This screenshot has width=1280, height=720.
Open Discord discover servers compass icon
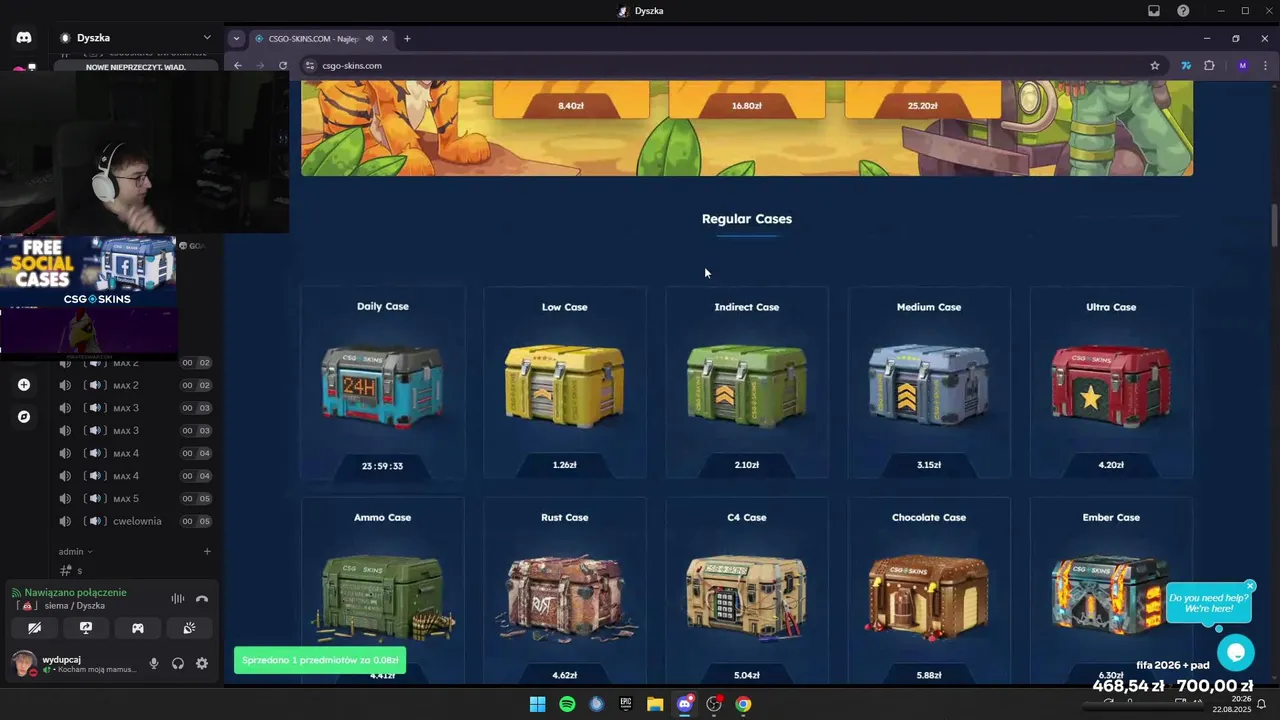[x=24, y=417]
